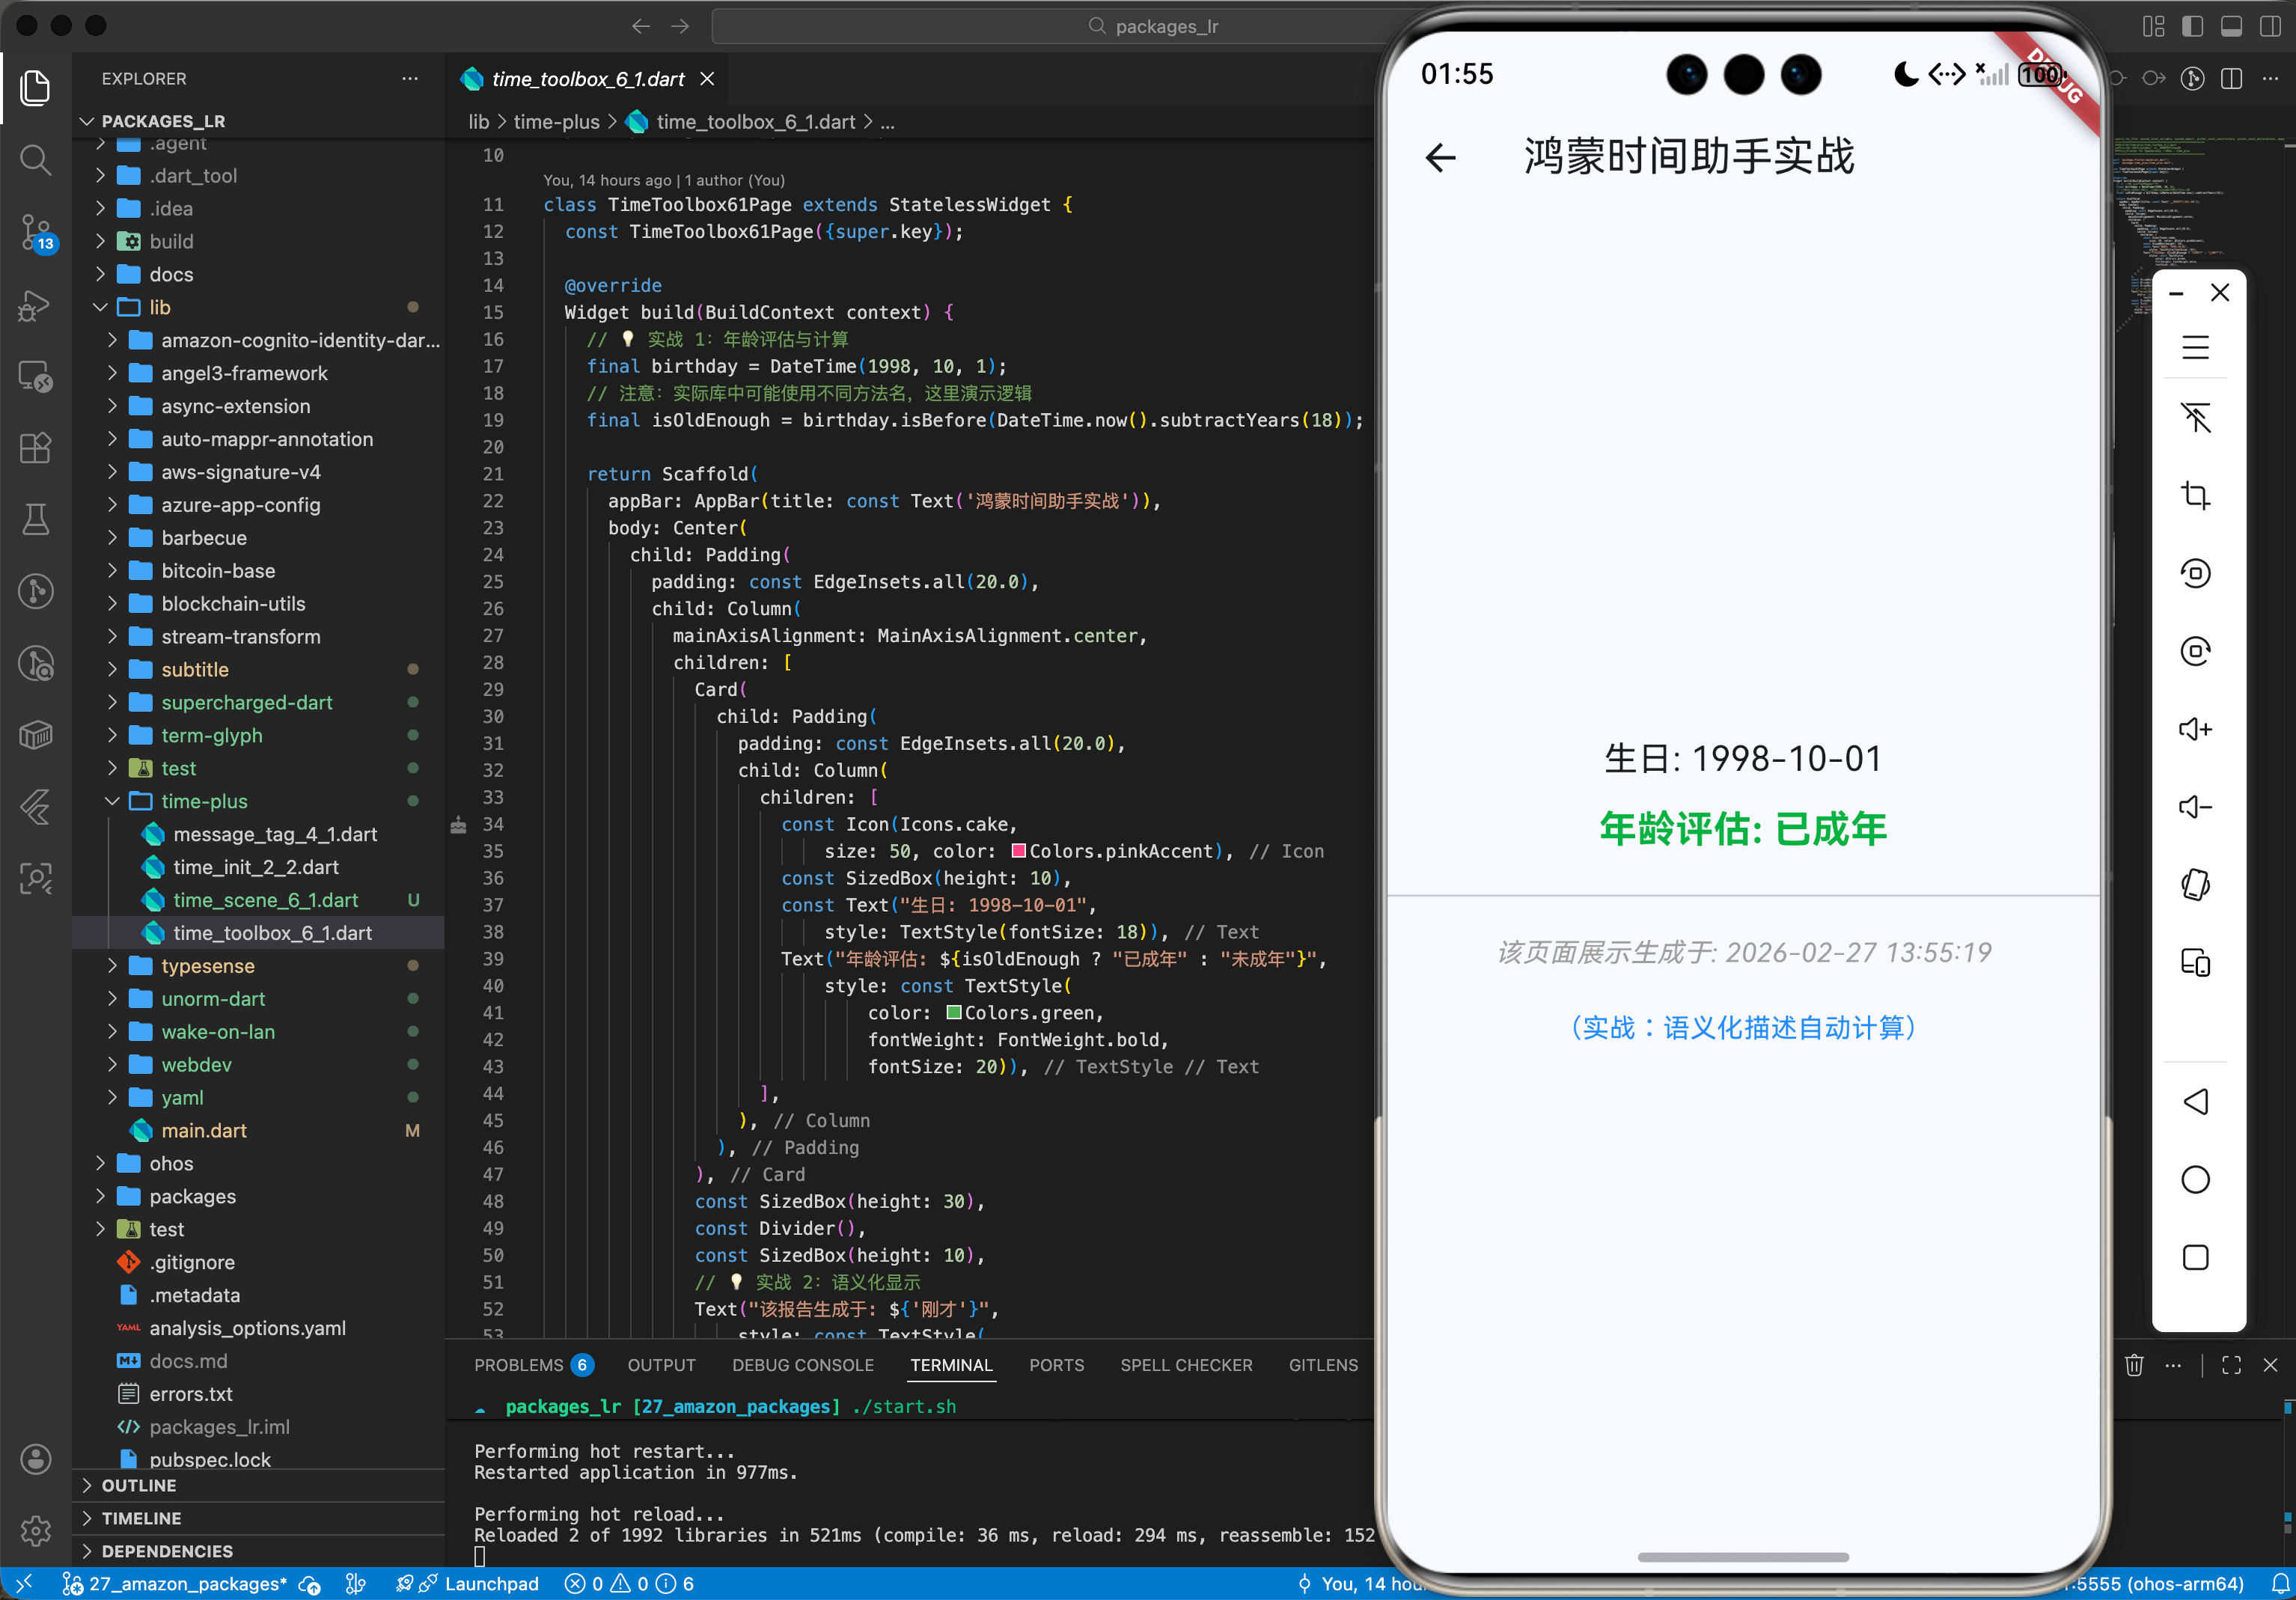Tap the back arrow in app bar
The width and height of the screenshot is (2296, 1600).
(x=1440, y=157)
